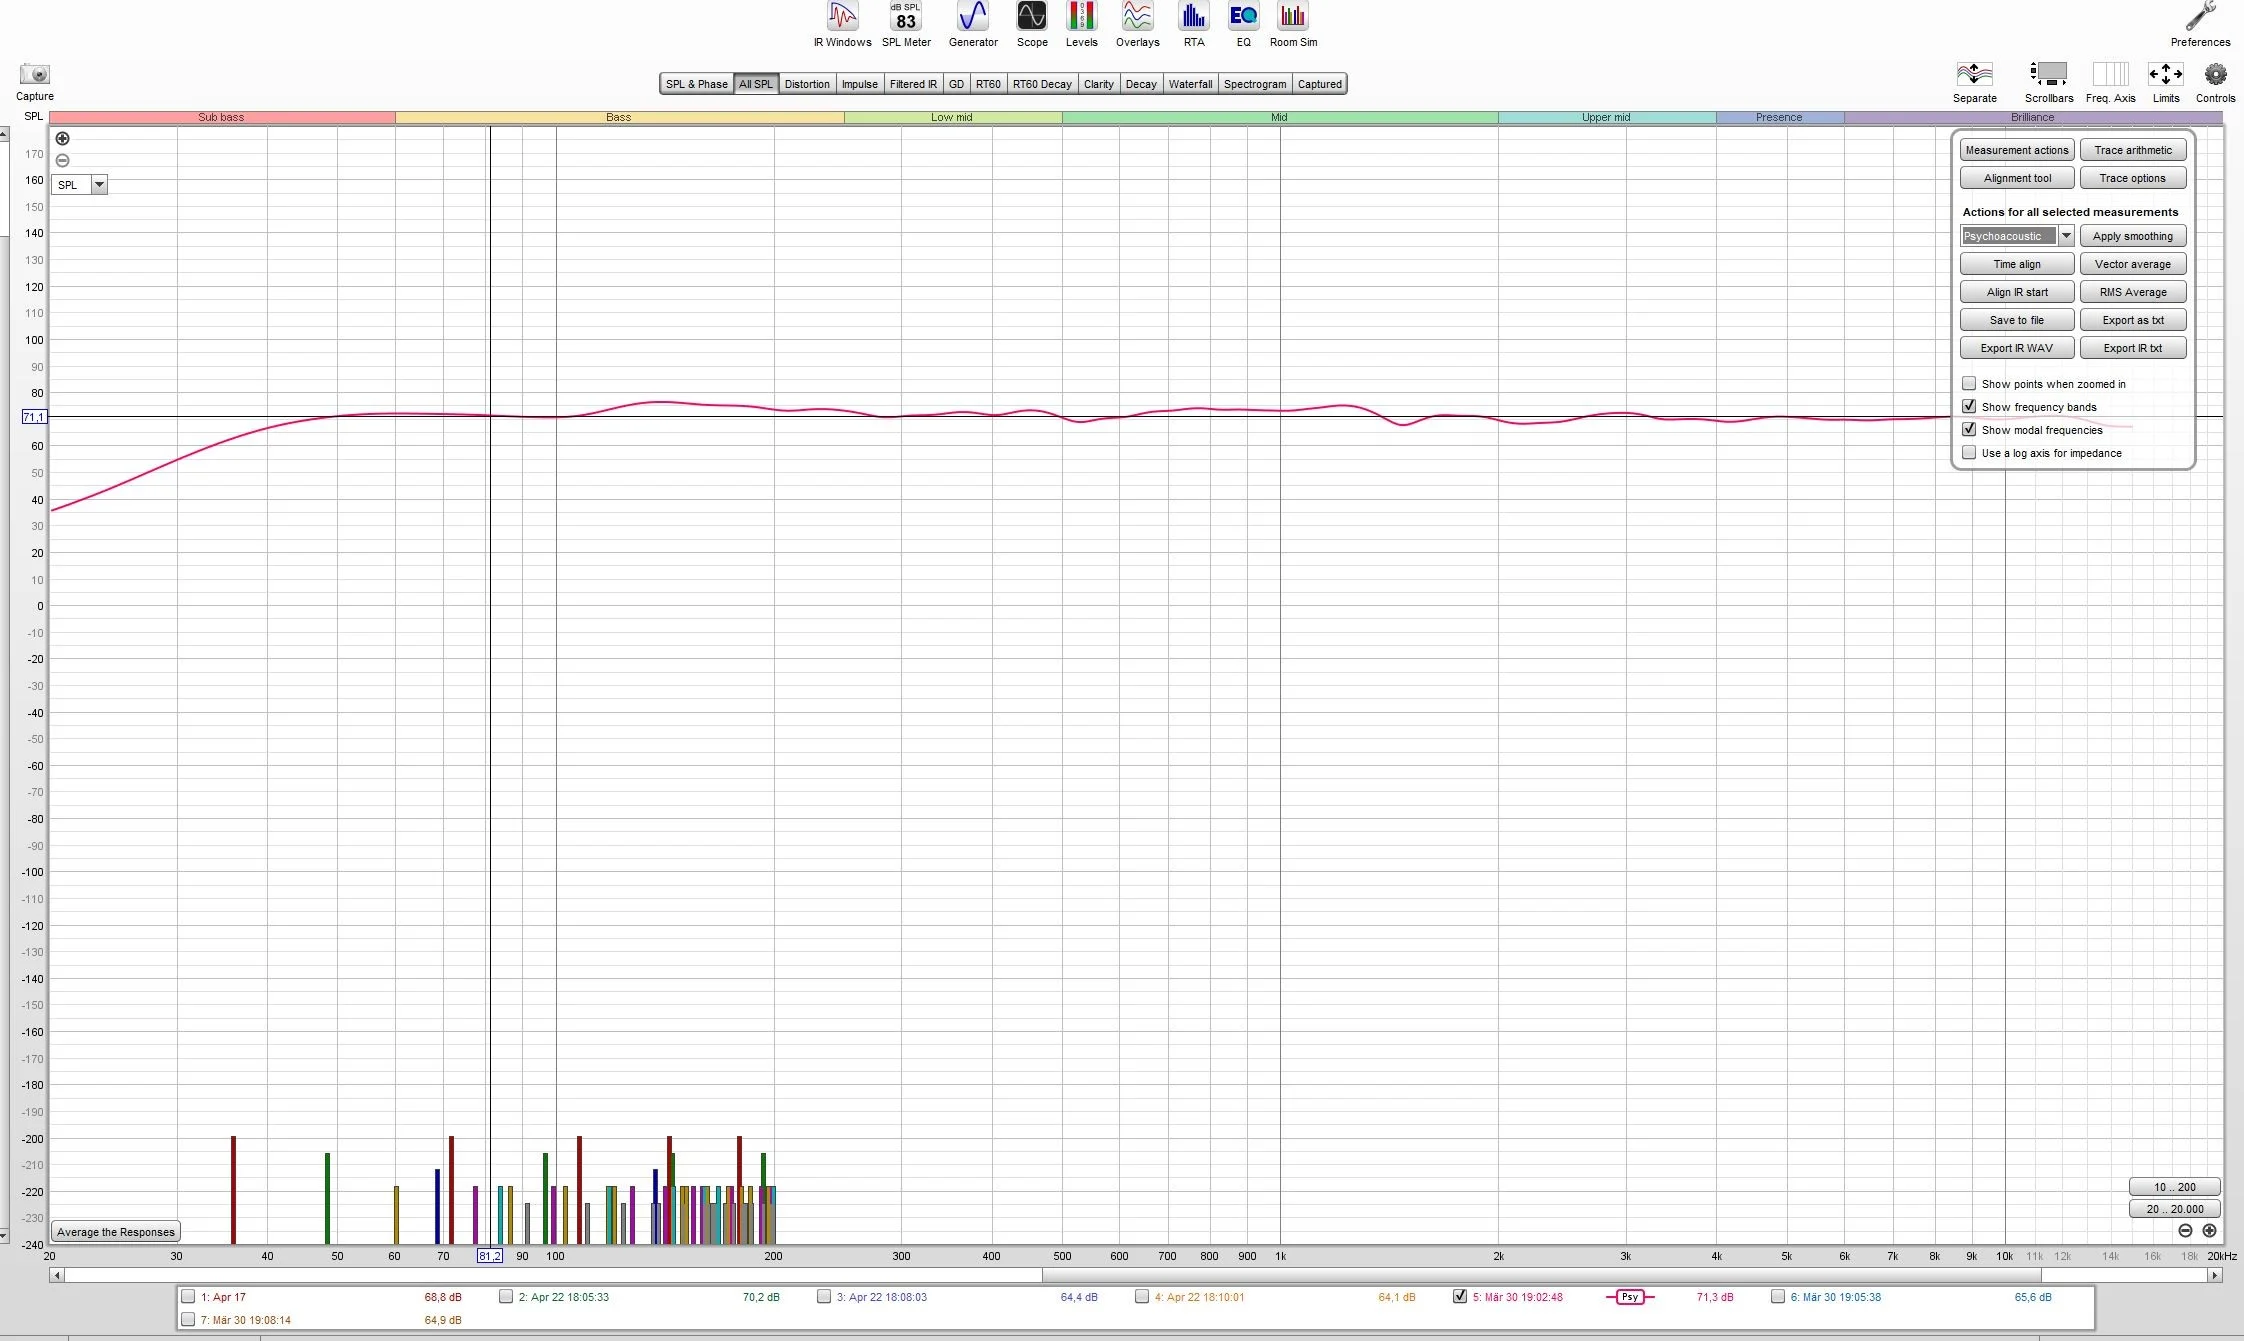Image resolution: width=2244 pixels, height=1341 pixels.
Task: Zoom in vertical axis plus icon
Action: click(x=62, y=138)
